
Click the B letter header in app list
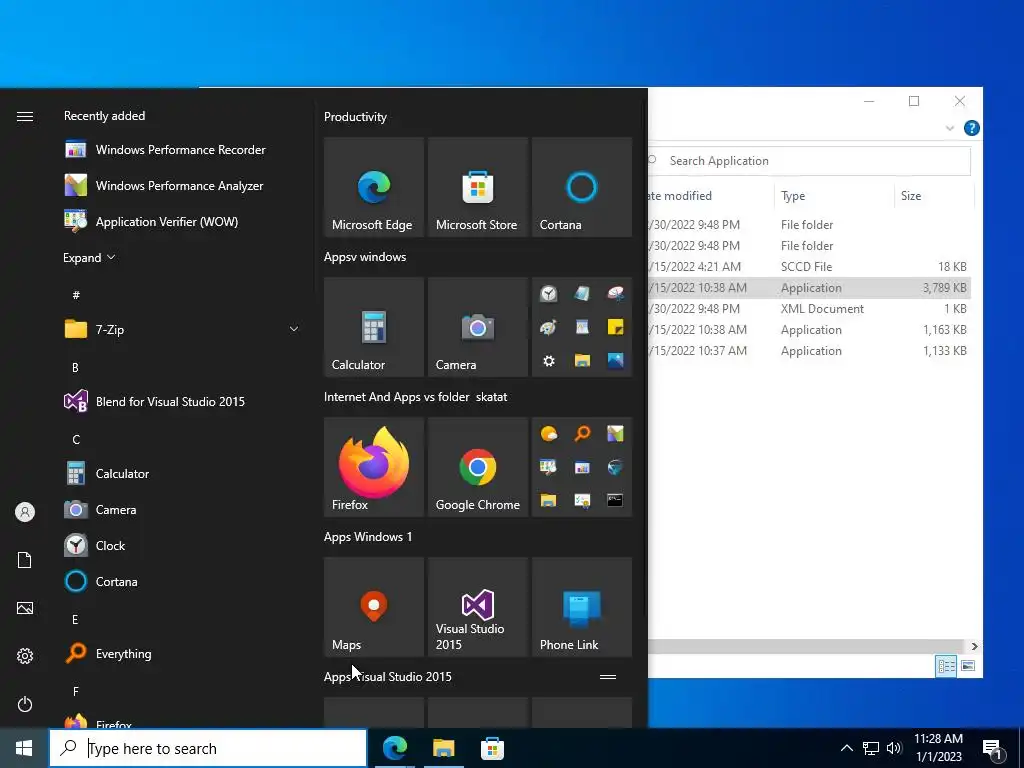[x=75, y=368]
